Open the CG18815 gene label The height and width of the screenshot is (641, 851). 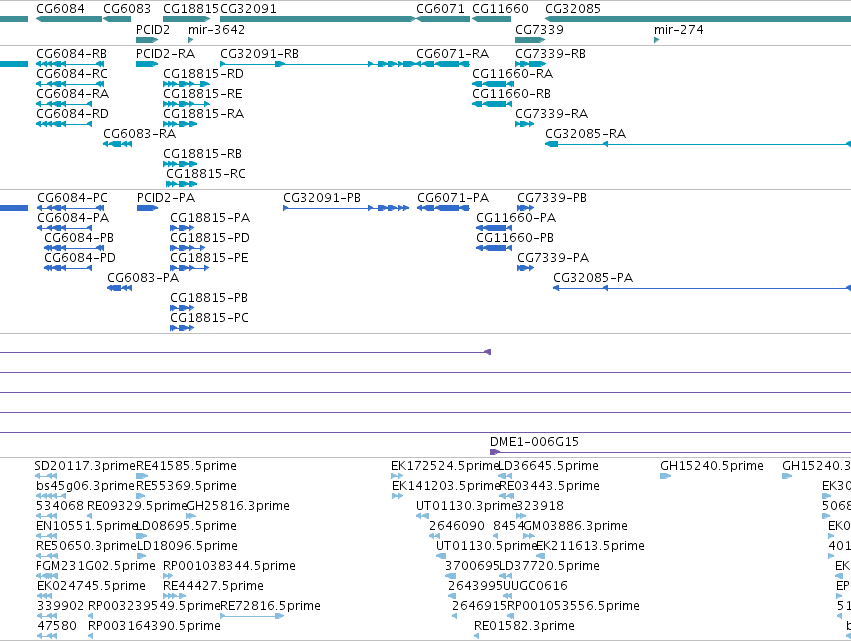coord(190,9)
